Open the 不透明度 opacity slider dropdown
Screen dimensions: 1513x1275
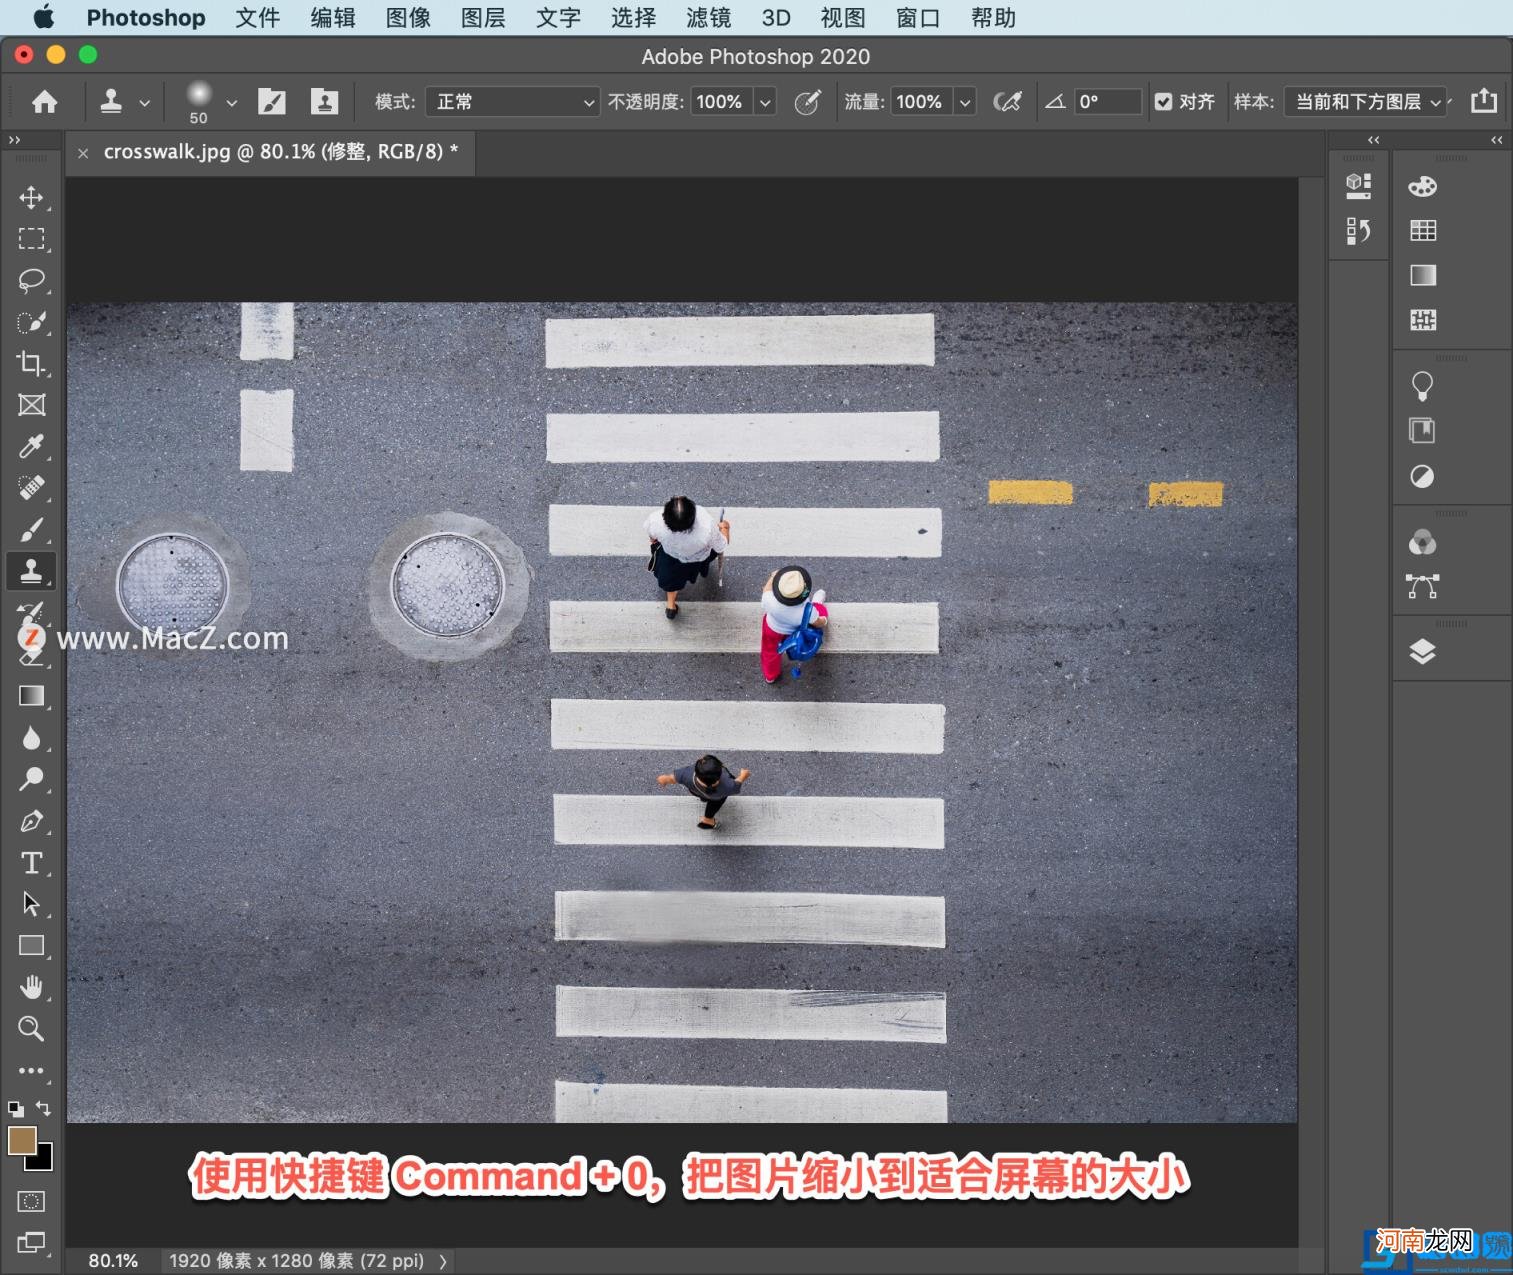765,101
